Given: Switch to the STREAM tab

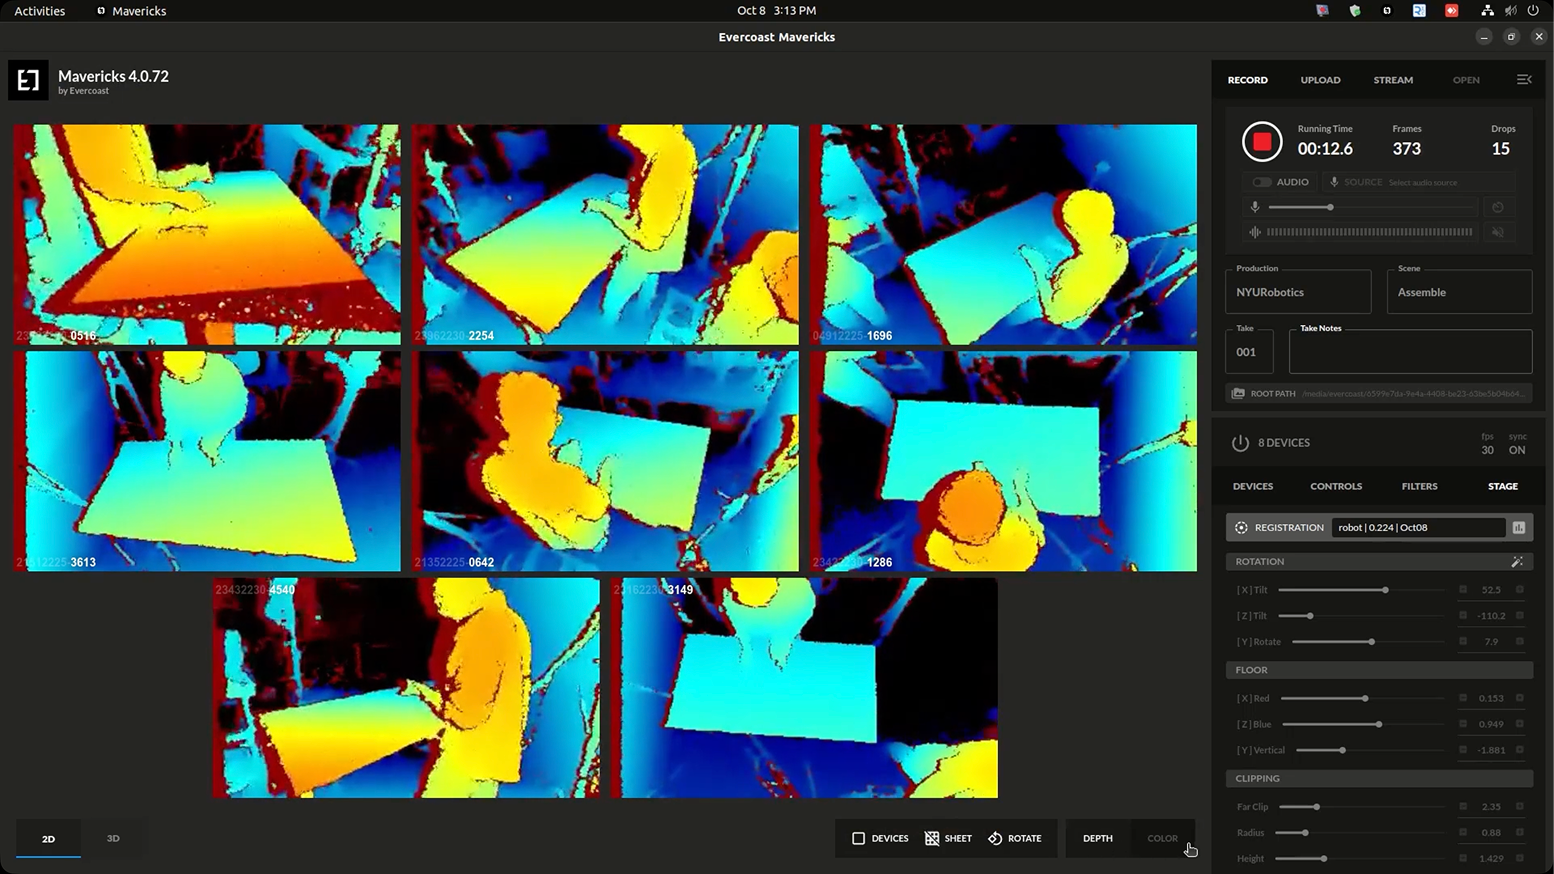Looking at the screenshot, I should pos(1393,80).
